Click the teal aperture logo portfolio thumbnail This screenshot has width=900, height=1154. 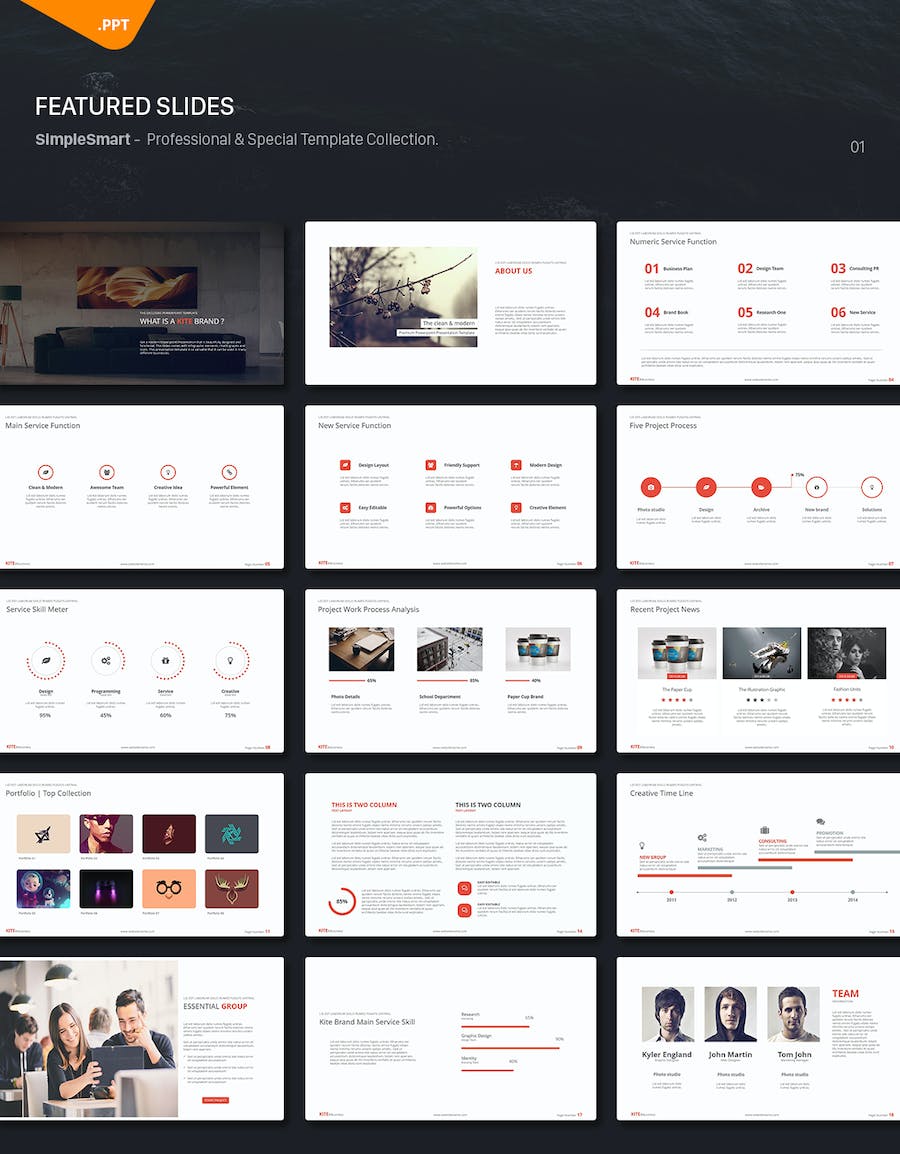point(232,834)
